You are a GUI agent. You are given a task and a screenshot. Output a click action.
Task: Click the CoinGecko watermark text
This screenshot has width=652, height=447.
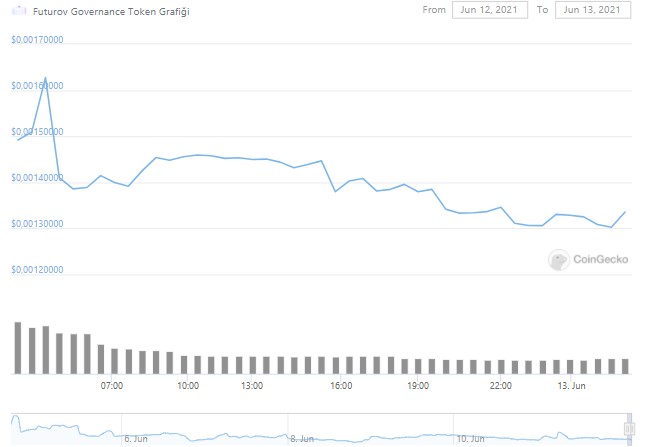(600, 259)
